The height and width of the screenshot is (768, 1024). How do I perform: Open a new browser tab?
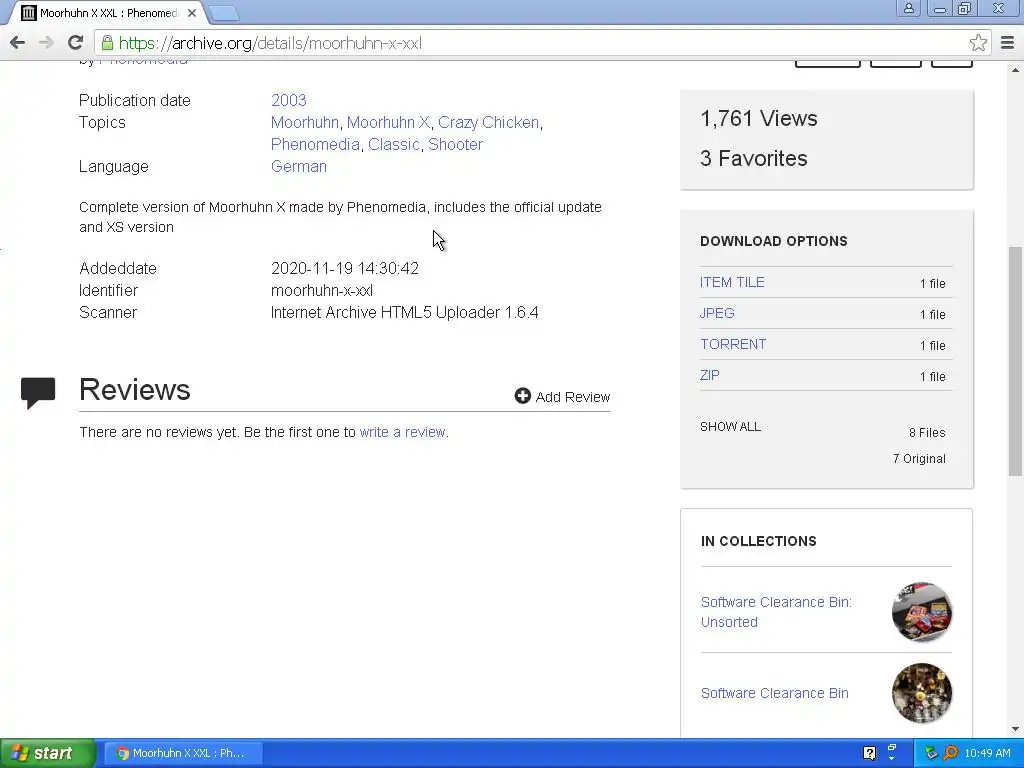pos(224,12)
